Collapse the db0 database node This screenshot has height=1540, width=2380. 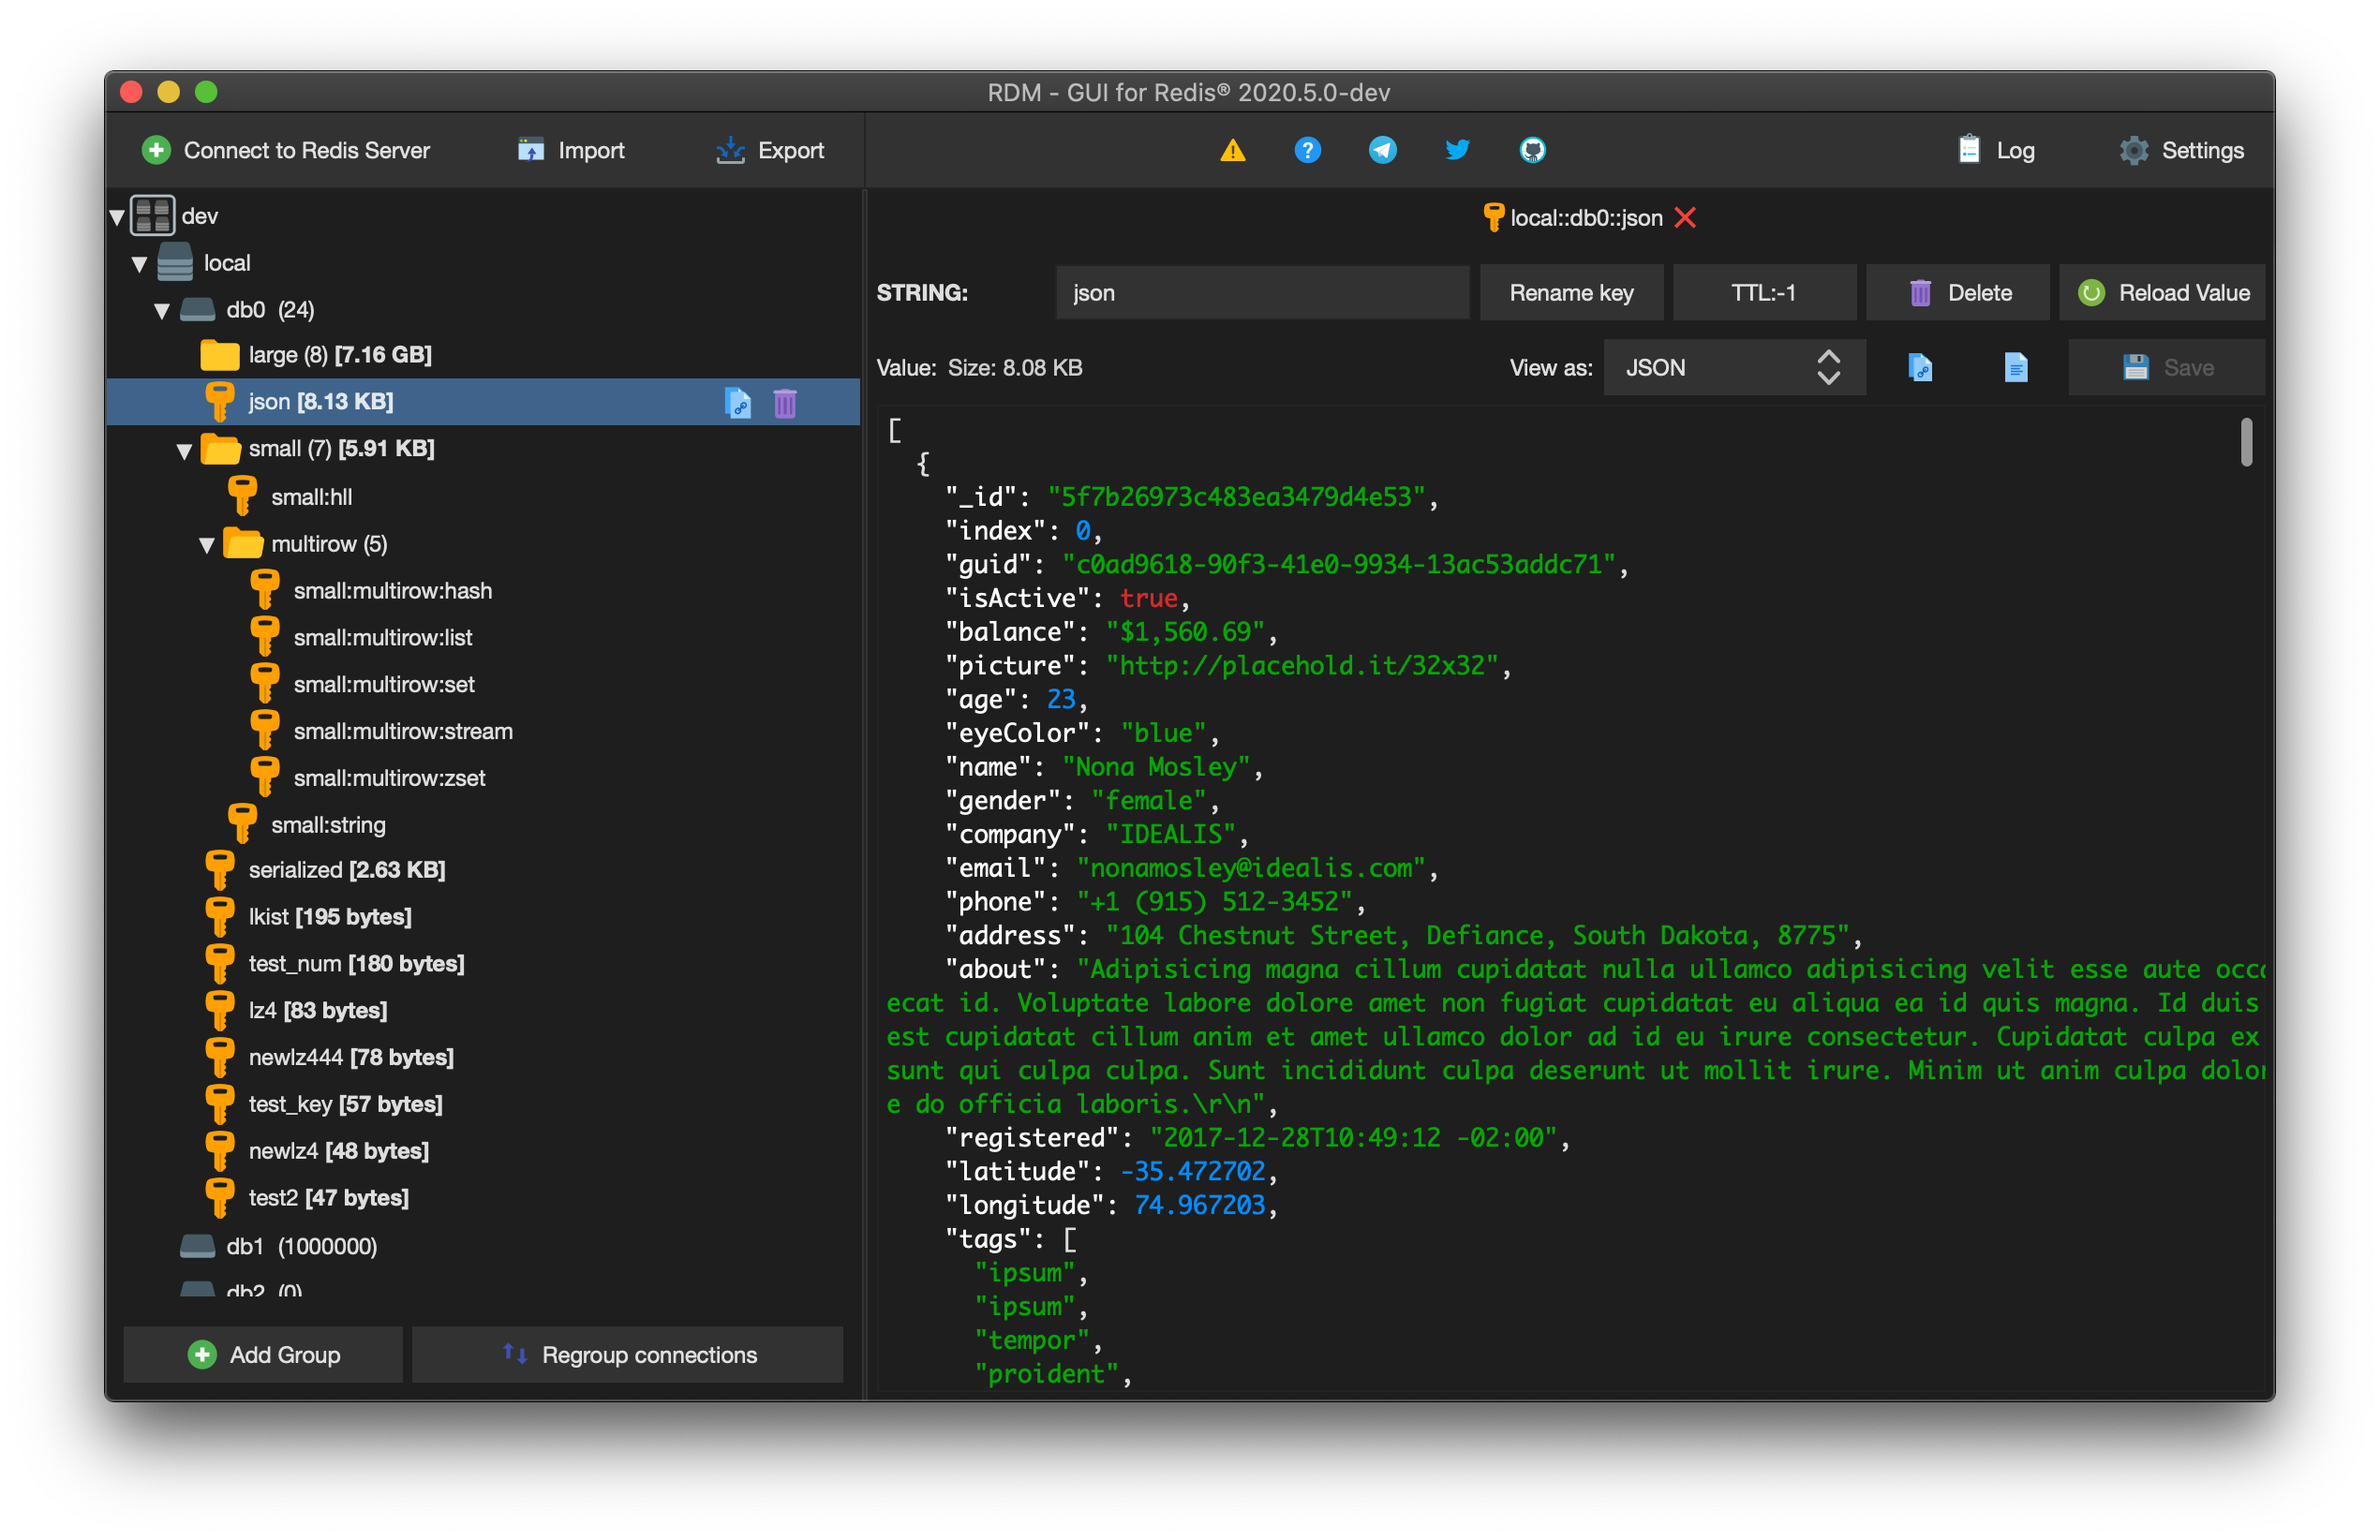[x=162, y=310]
